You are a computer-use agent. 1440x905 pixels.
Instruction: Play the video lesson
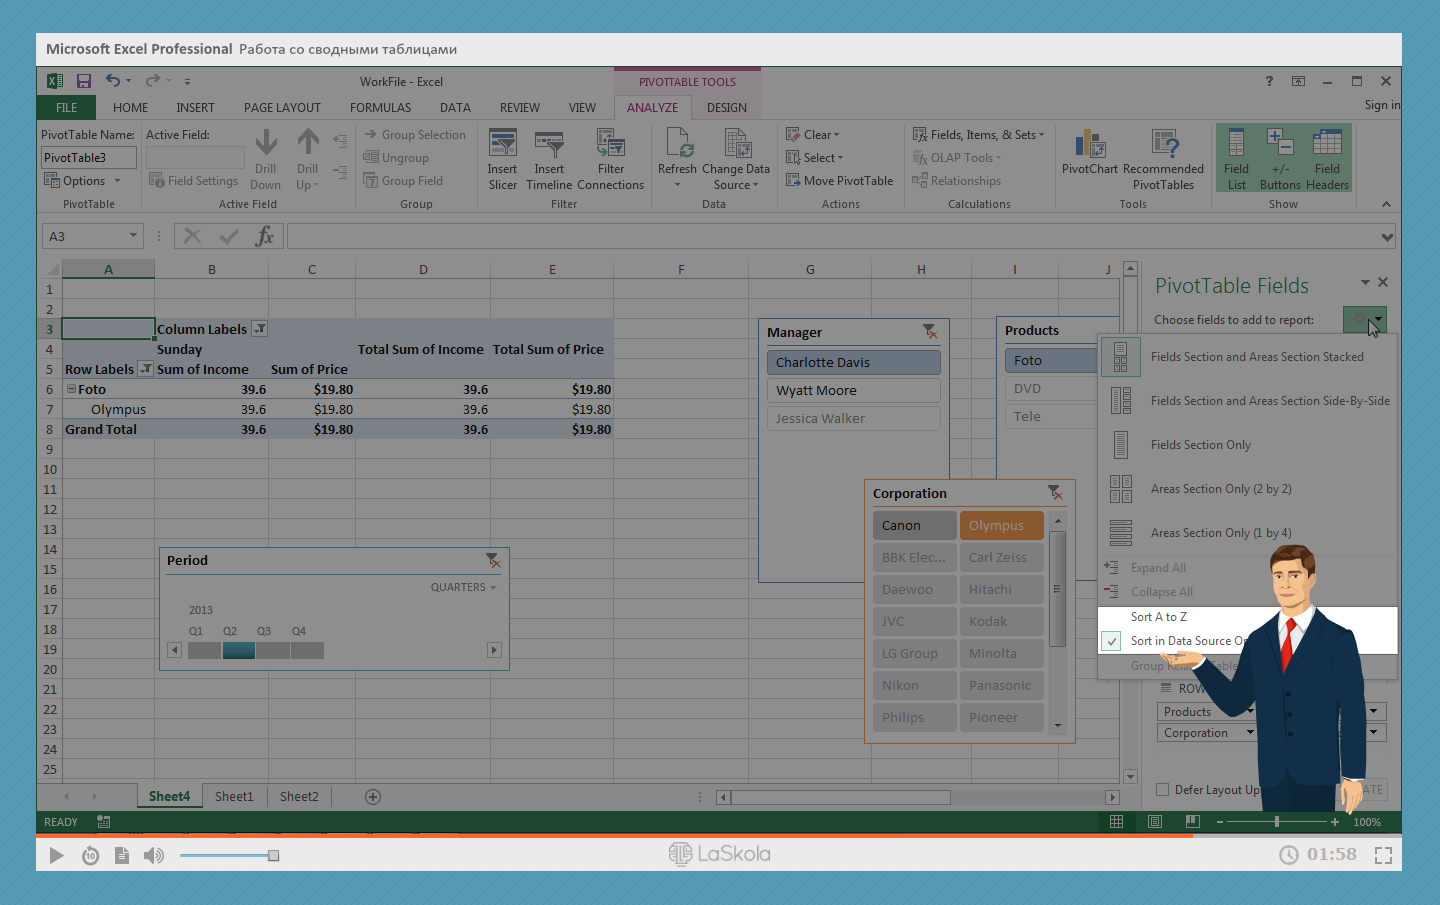(x=56, y=855)
